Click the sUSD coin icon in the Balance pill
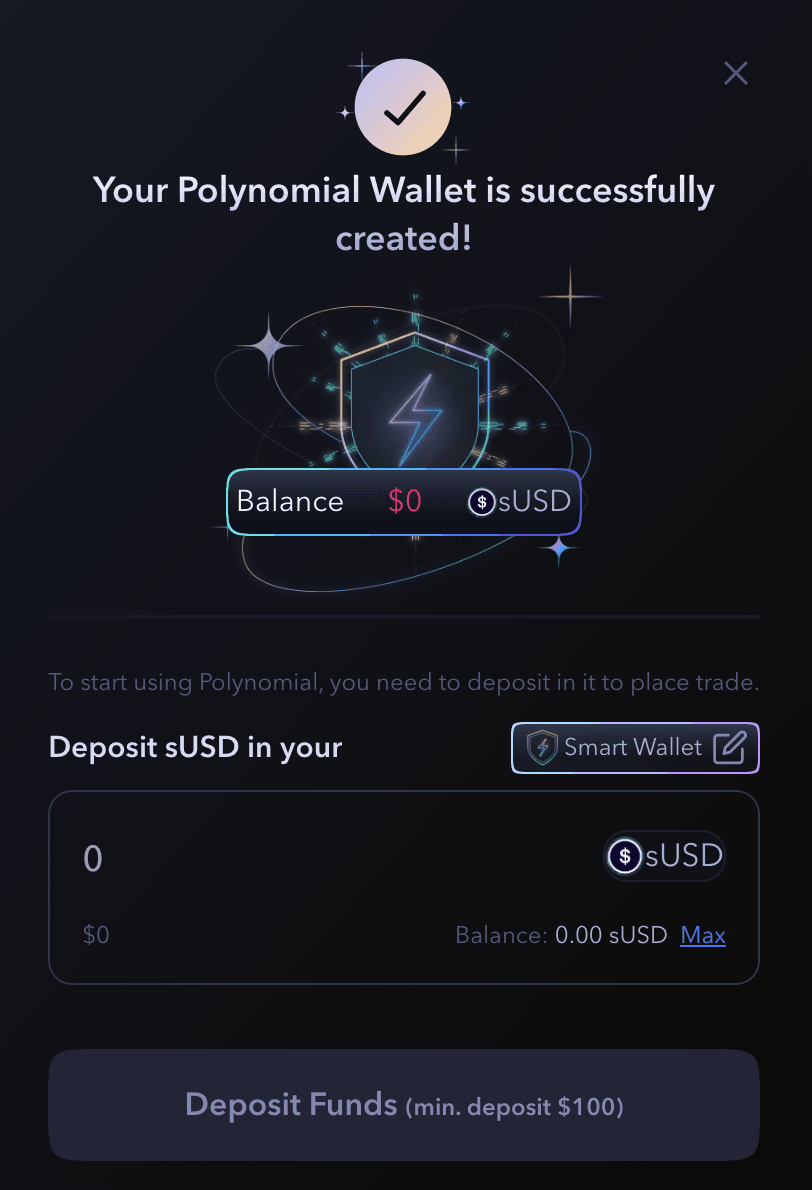The width and height of the screenshot is (812, 1190). coord(481,502)
